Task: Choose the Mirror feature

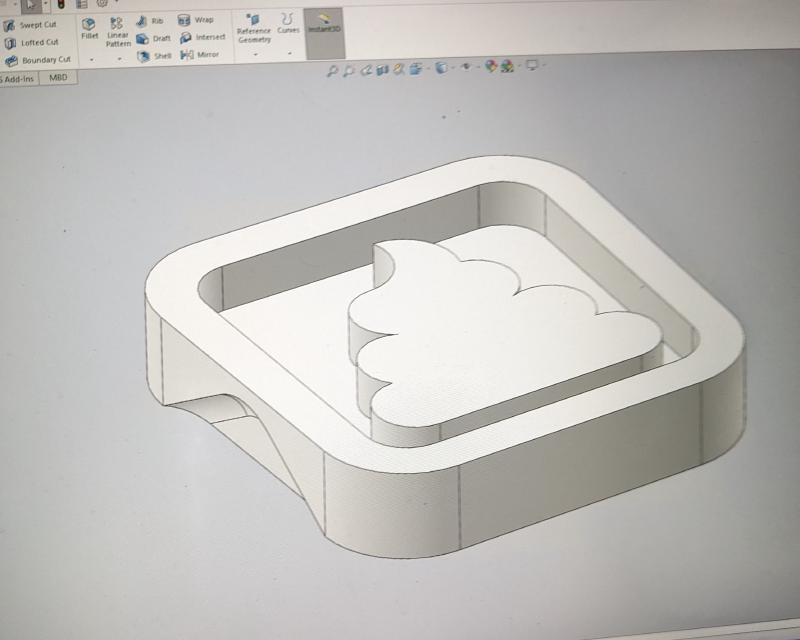Action: 200,55
